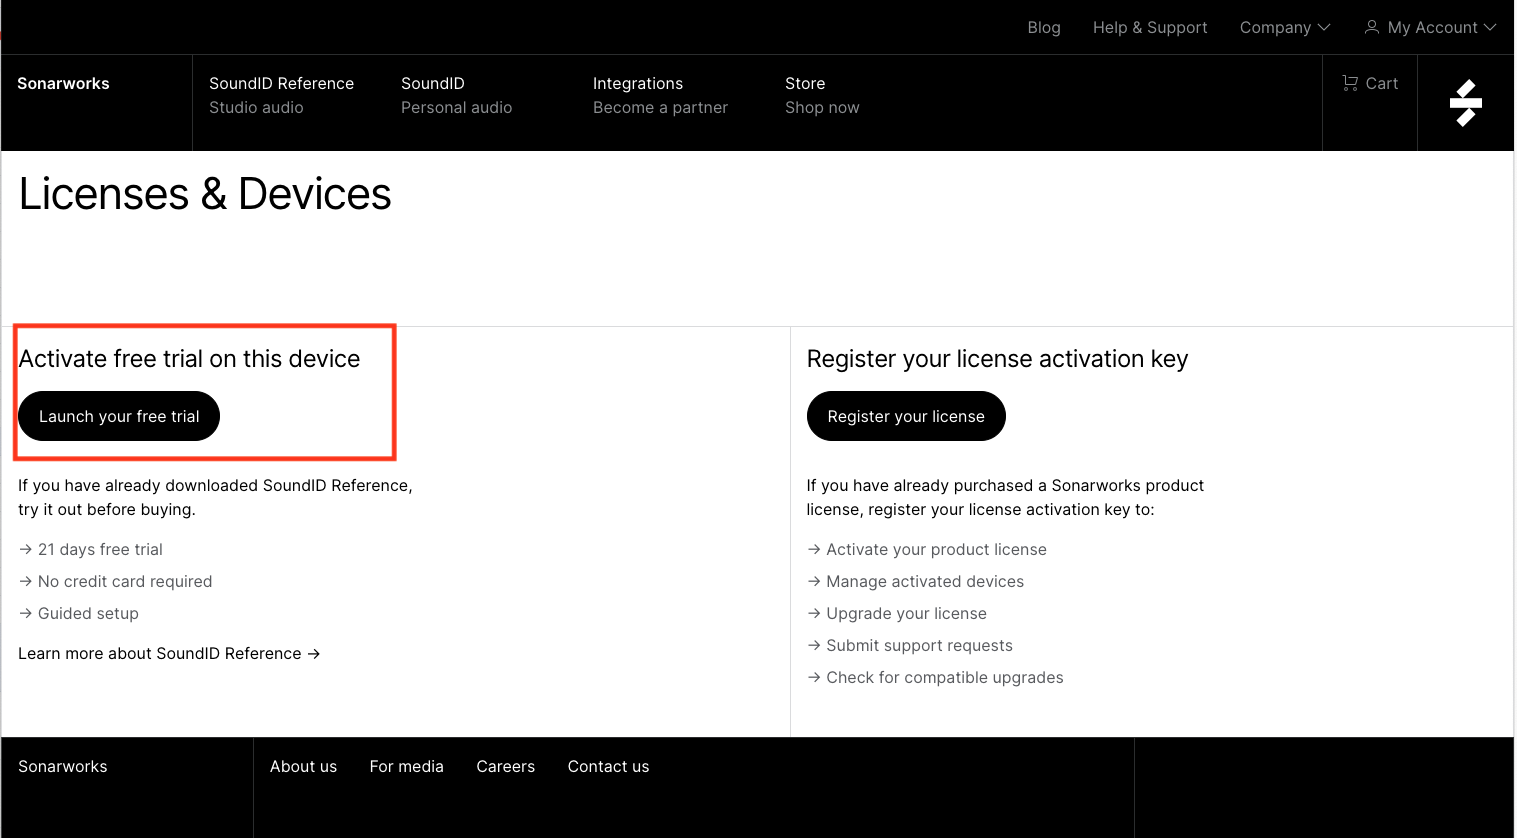Go to Help & Support
This screenshot has width=1517, height=838.
click(1149, 28)
